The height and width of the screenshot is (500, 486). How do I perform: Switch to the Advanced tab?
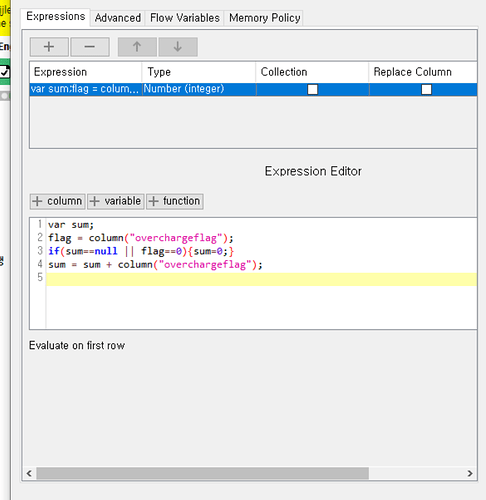pos(118,18)
